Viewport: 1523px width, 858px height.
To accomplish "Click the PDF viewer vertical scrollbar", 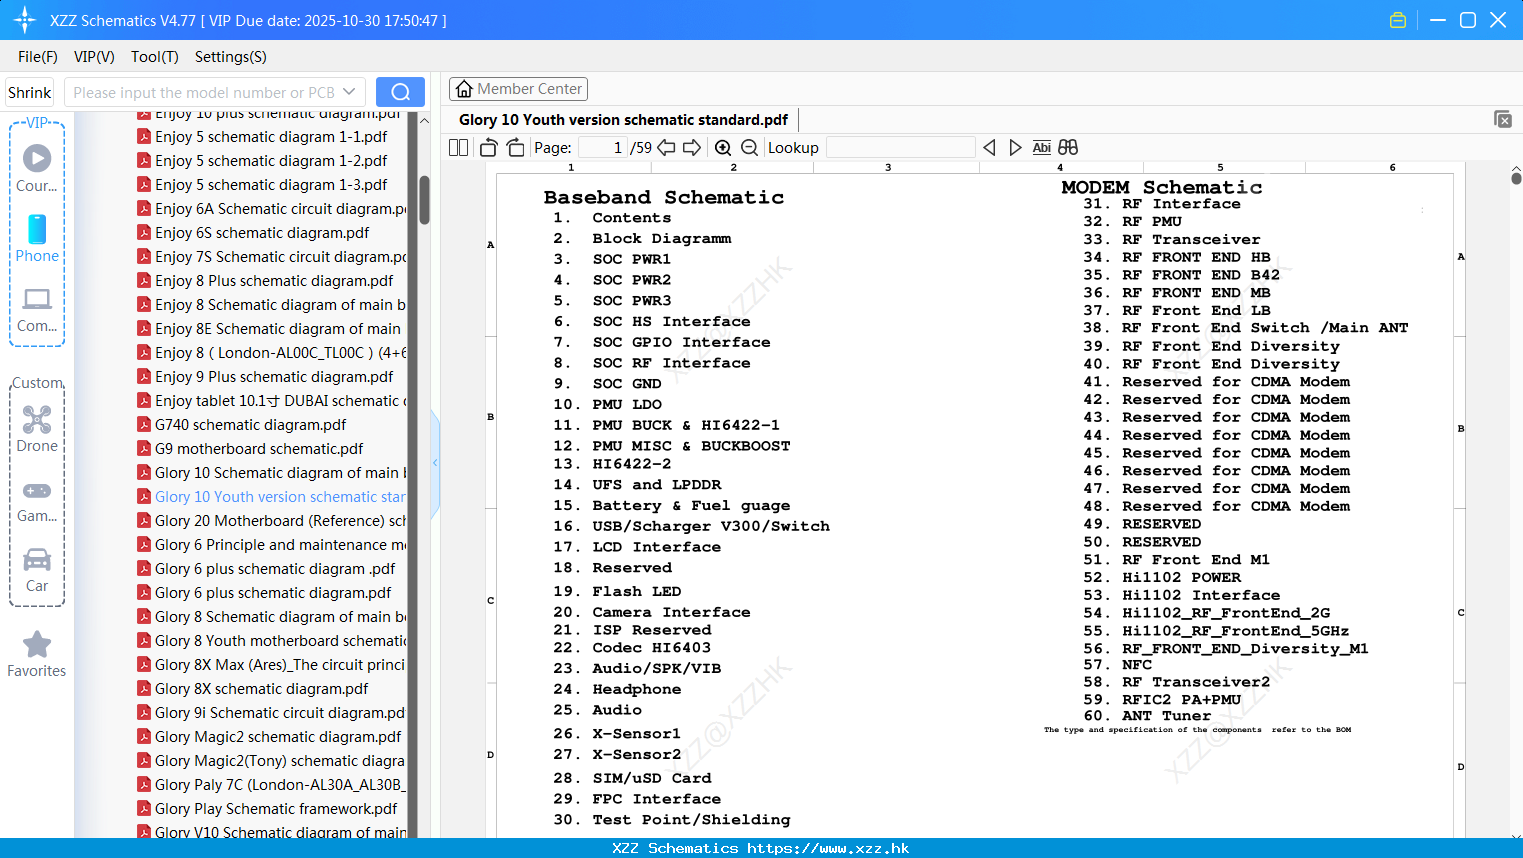I will click(1516, 178).
